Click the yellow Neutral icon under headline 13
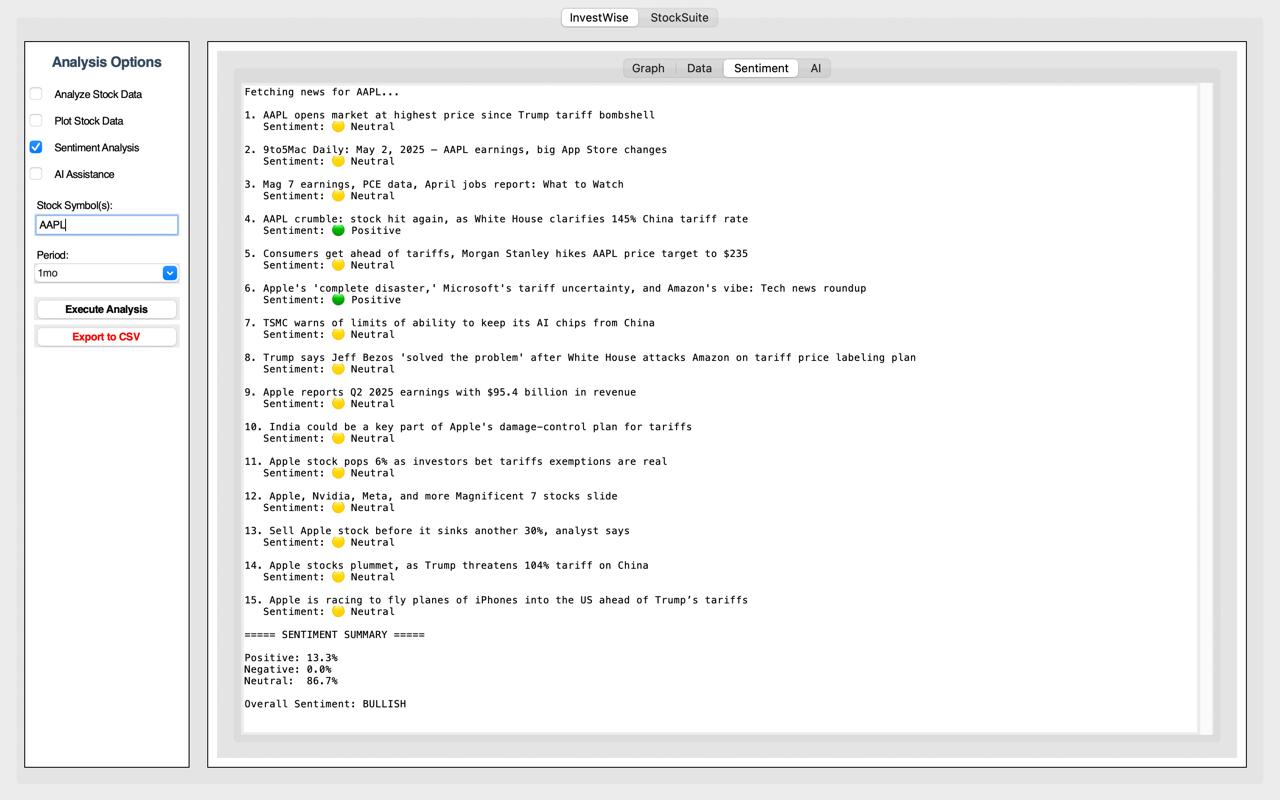Image resolution: width=1280 pixels, height=800 pixels. point(338,543)
